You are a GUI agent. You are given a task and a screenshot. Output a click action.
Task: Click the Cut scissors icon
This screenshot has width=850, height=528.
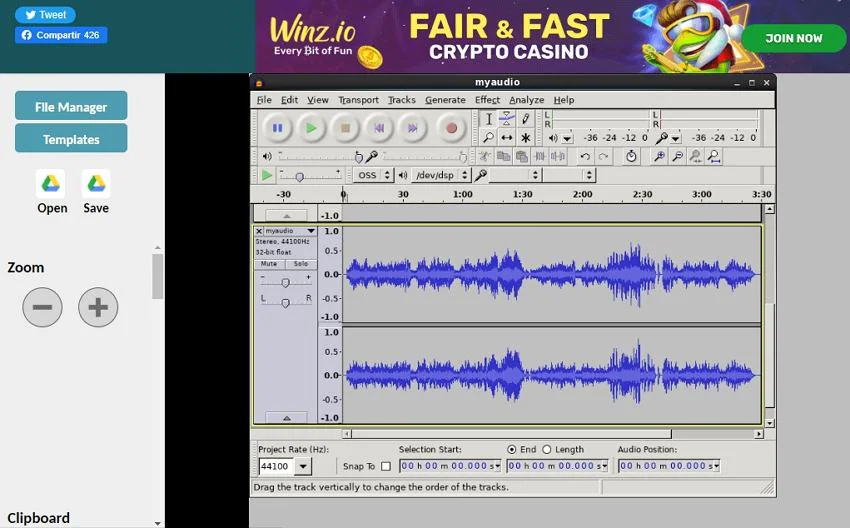[485, 157]
